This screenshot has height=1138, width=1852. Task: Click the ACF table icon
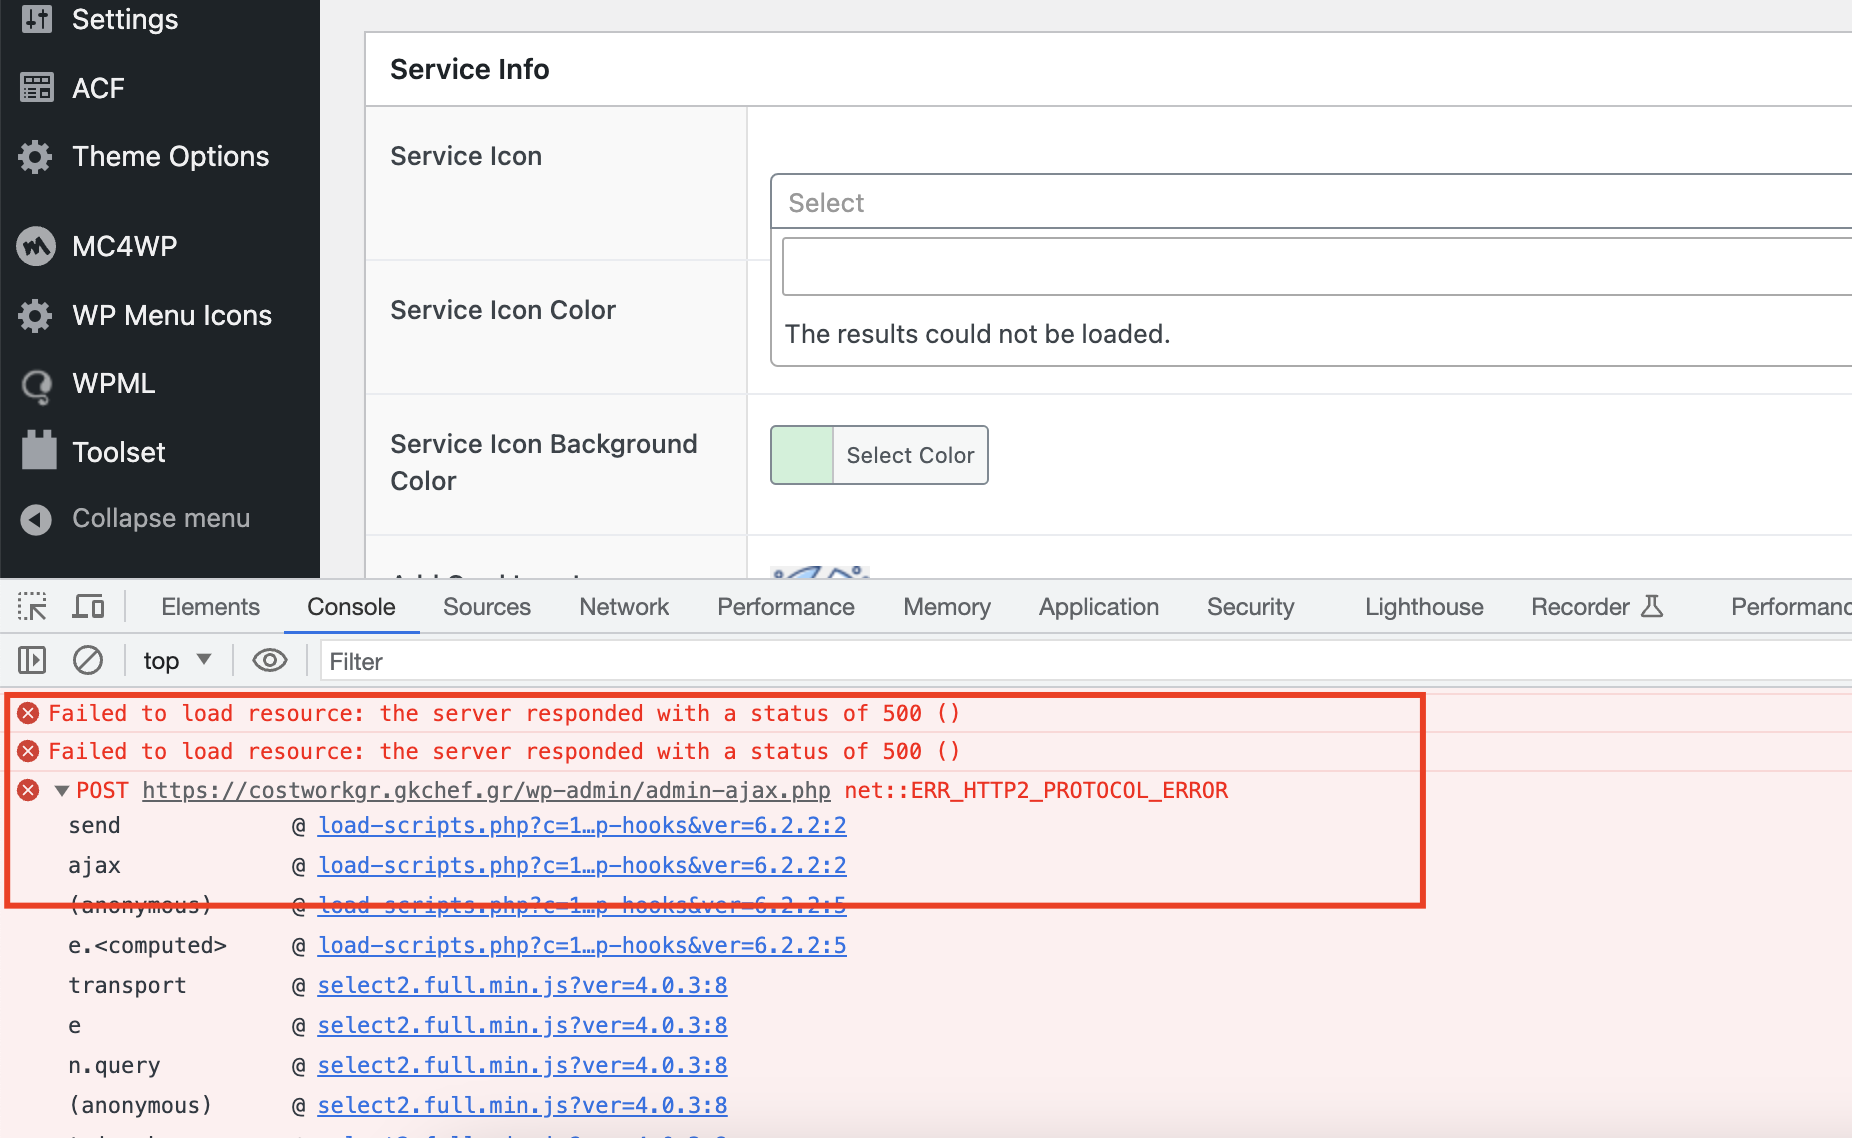36,88
